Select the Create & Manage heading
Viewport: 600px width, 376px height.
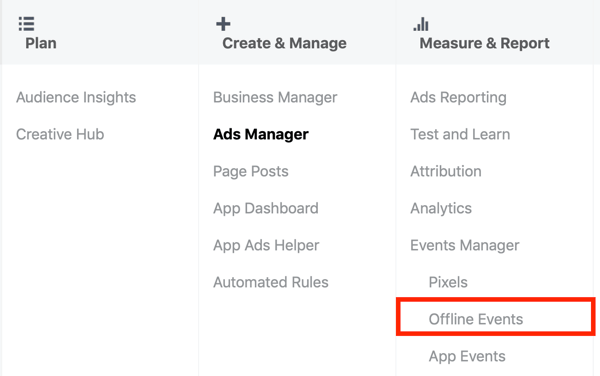click(x=284, y=43)
